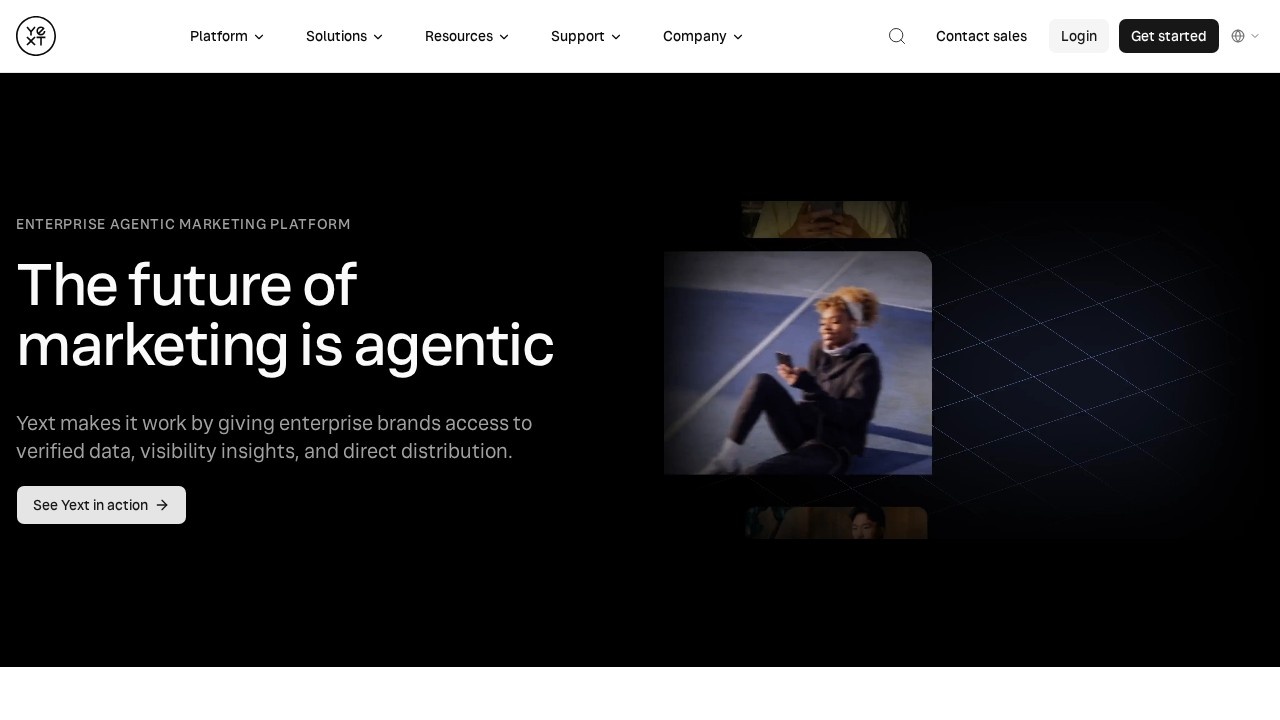Click the chevron beside the globe

[x=1255, y=36]
